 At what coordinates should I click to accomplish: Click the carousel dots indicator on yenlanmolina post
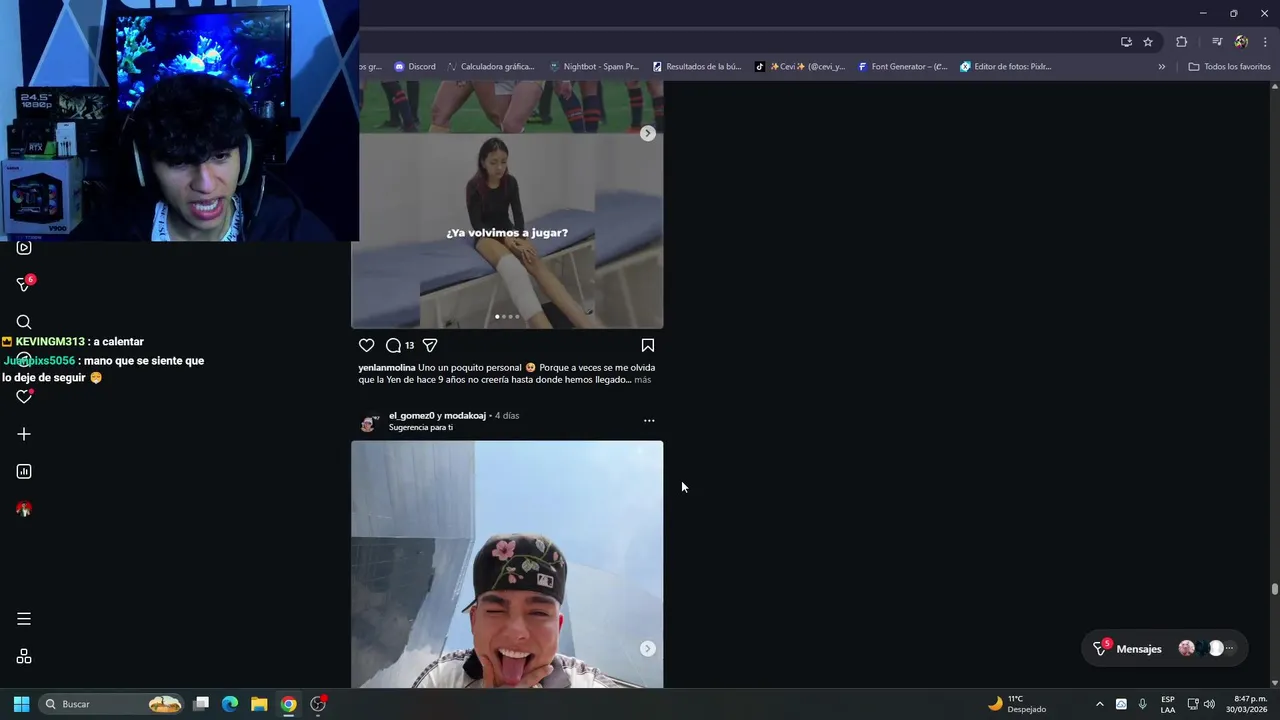click(x=507, y=317)
